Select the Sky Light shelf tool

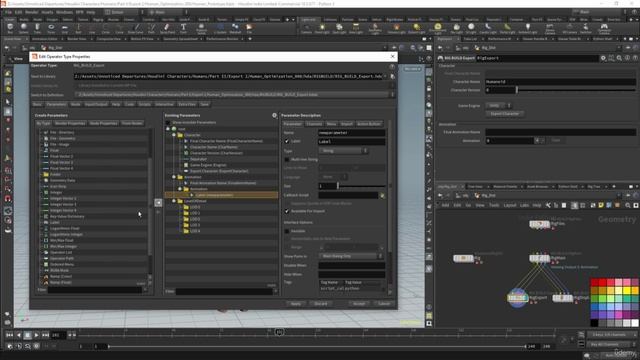456,28
